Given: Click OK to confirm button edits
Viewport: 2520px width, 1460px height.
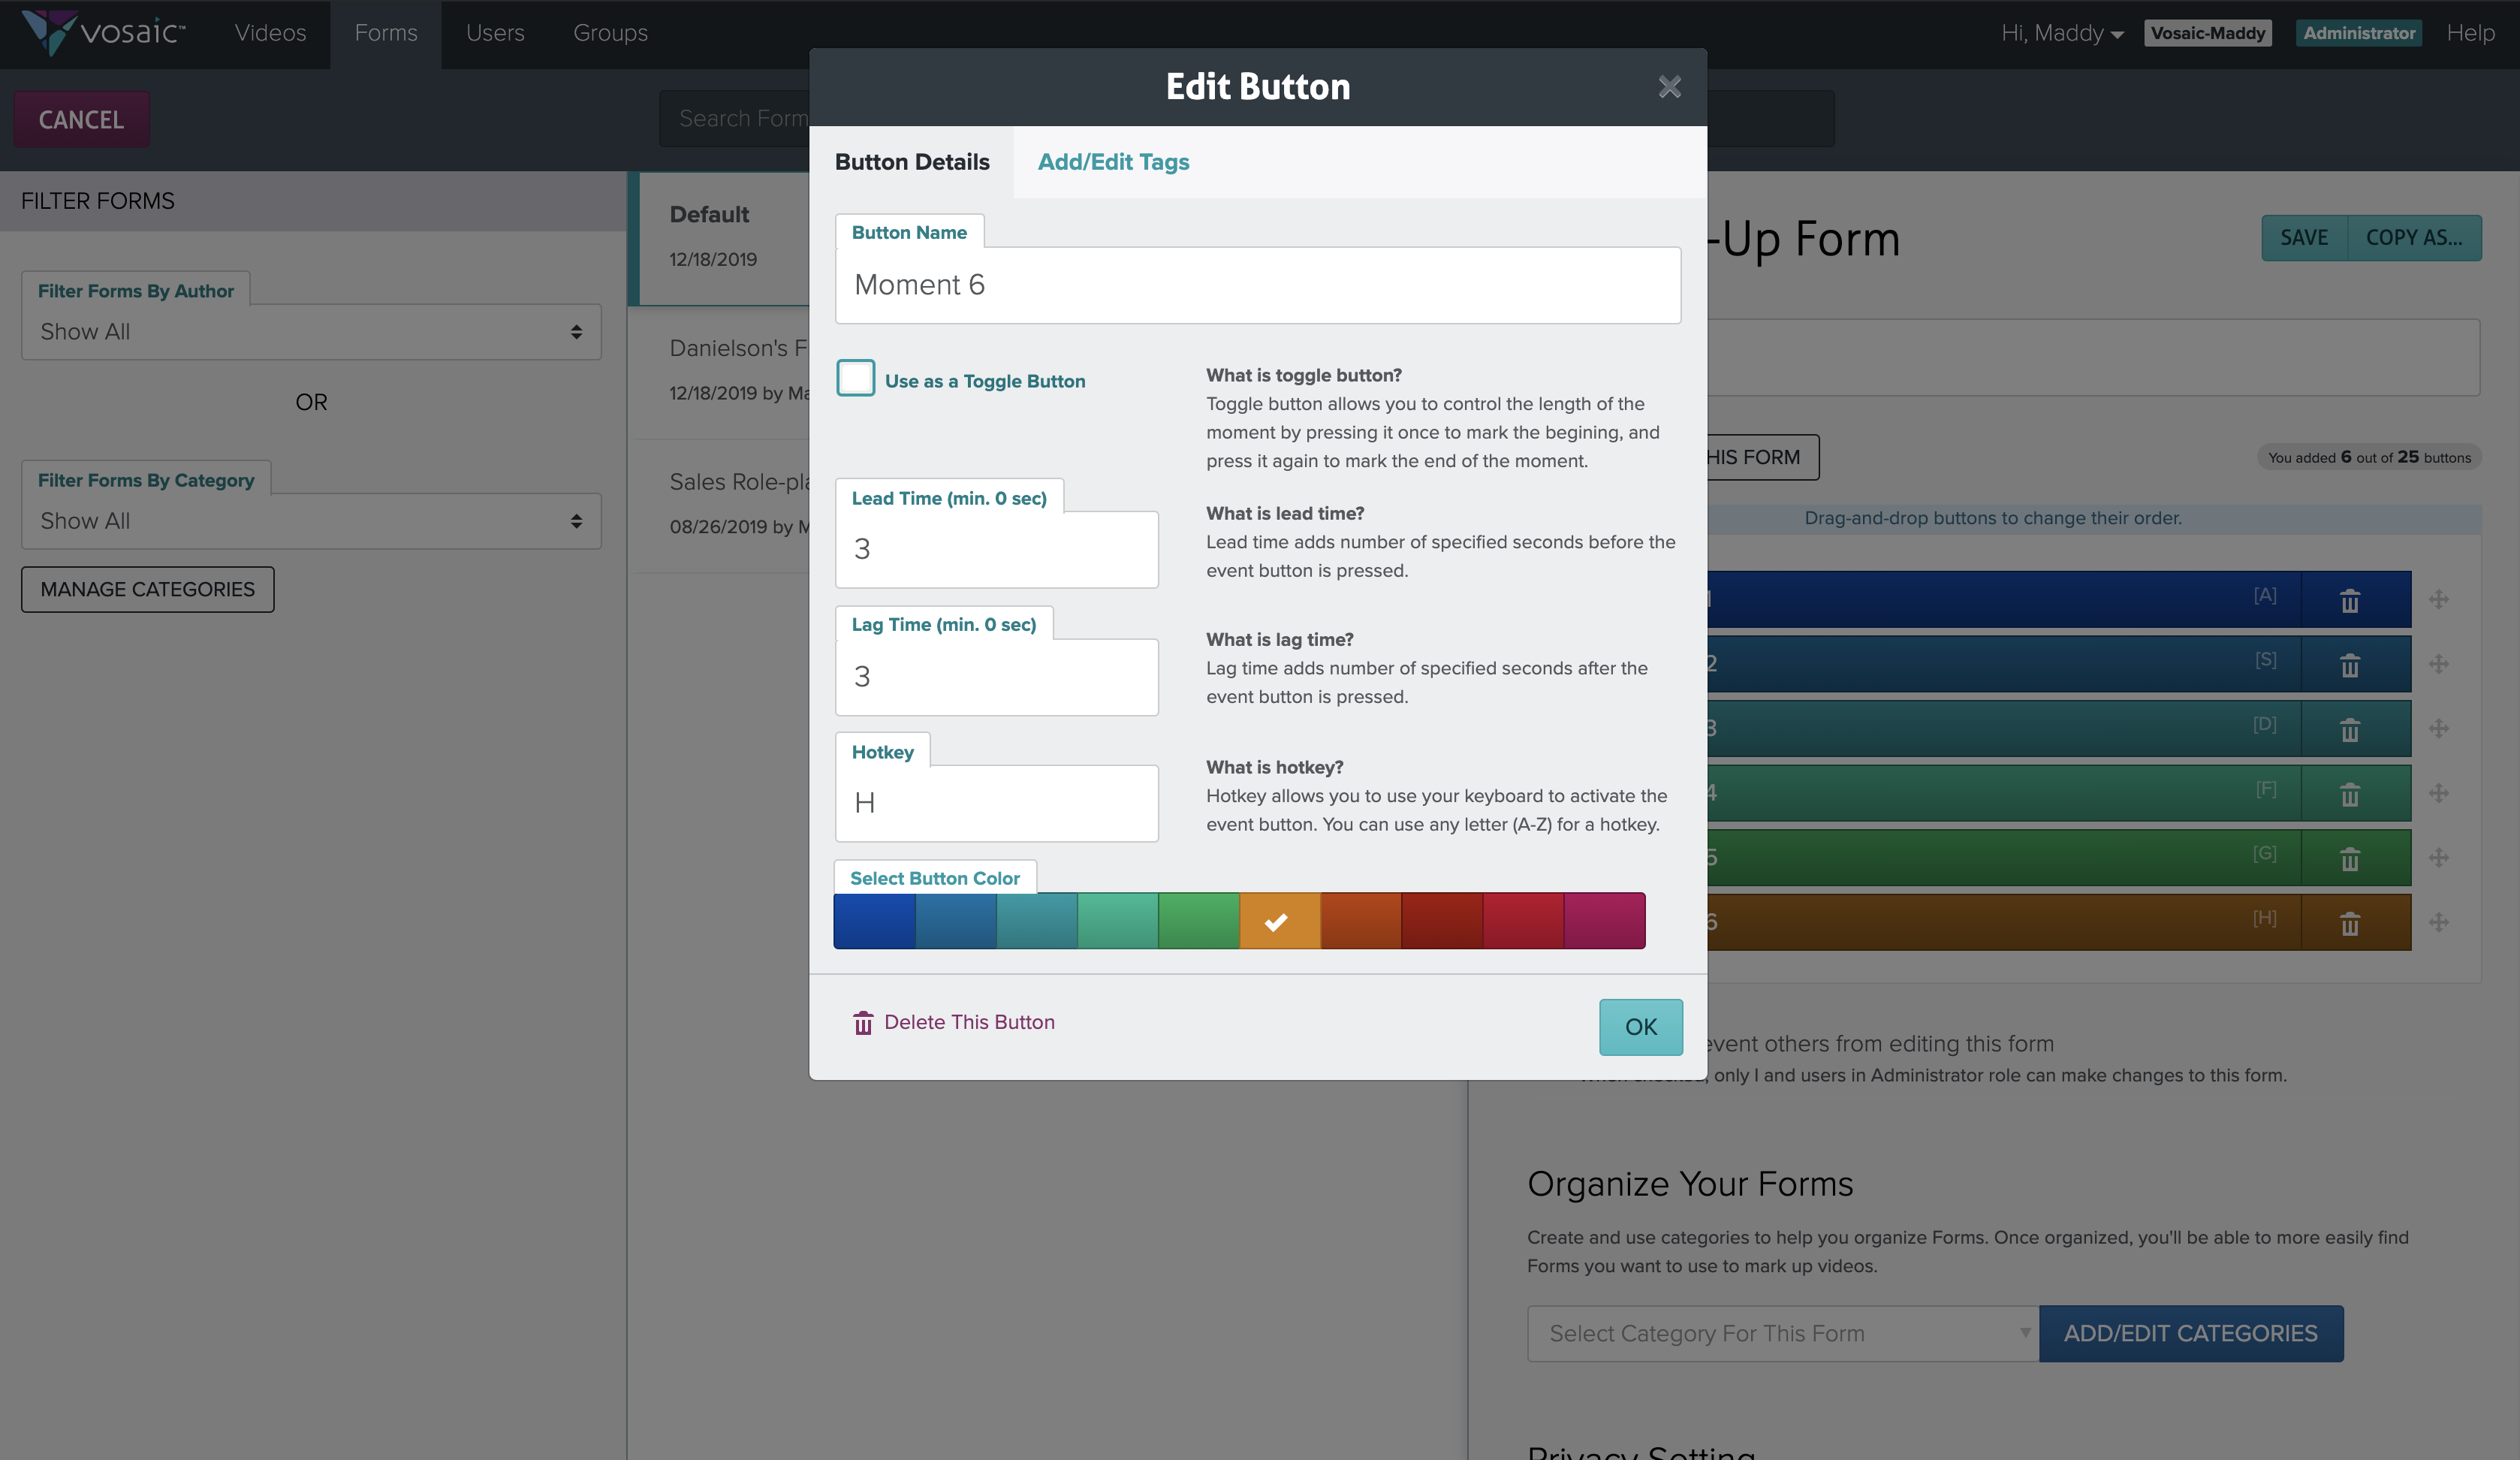Looking at the screenshot, I should (1640, 1027).
